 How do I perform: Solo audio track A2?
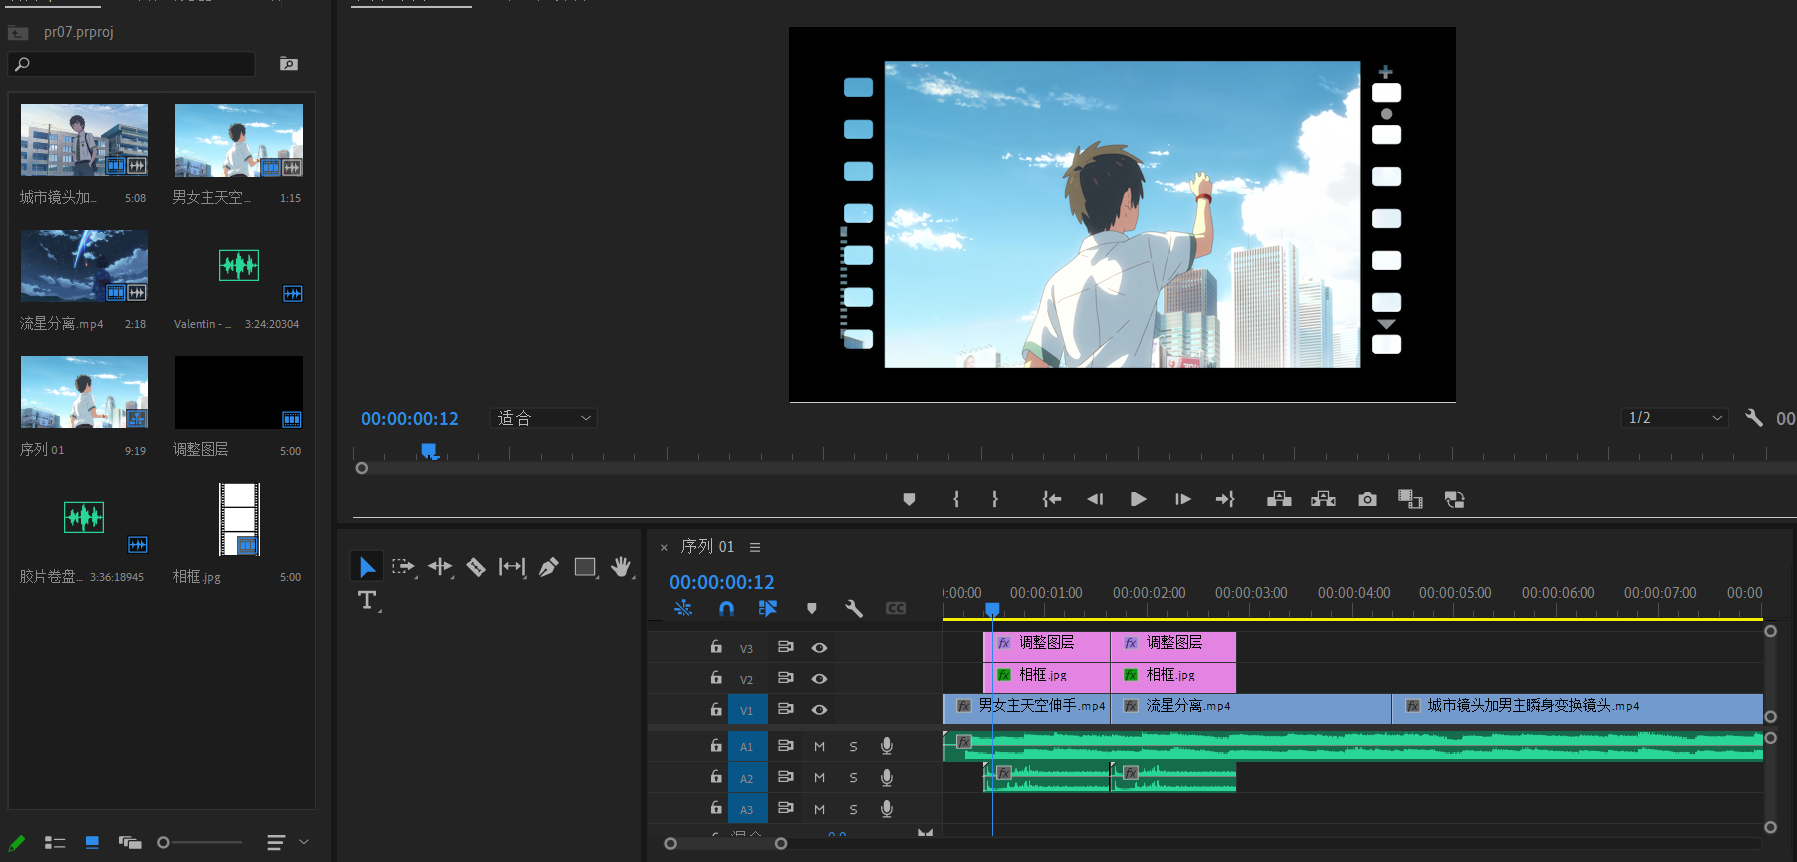click(853, 778)
